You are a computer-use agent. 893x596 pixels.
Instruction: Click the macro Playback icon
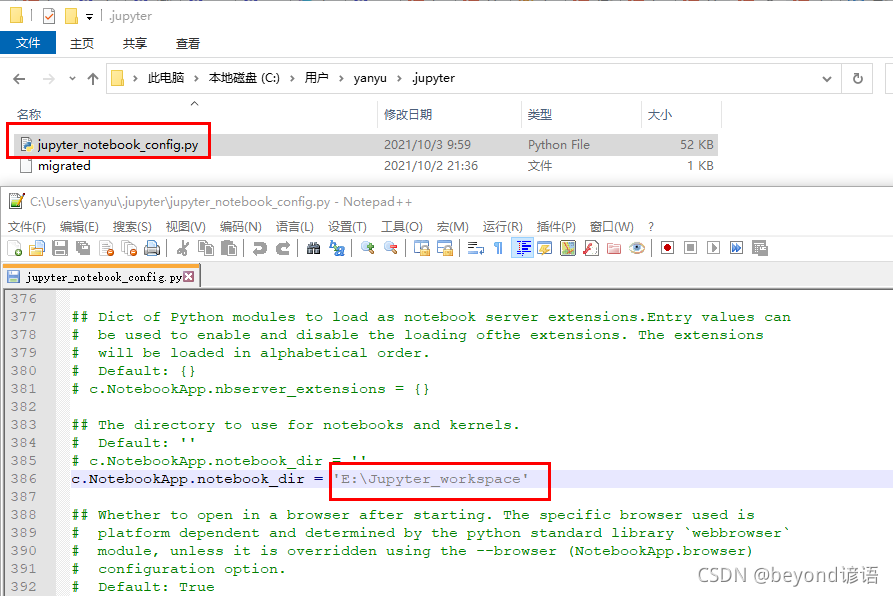click(713, 248)
